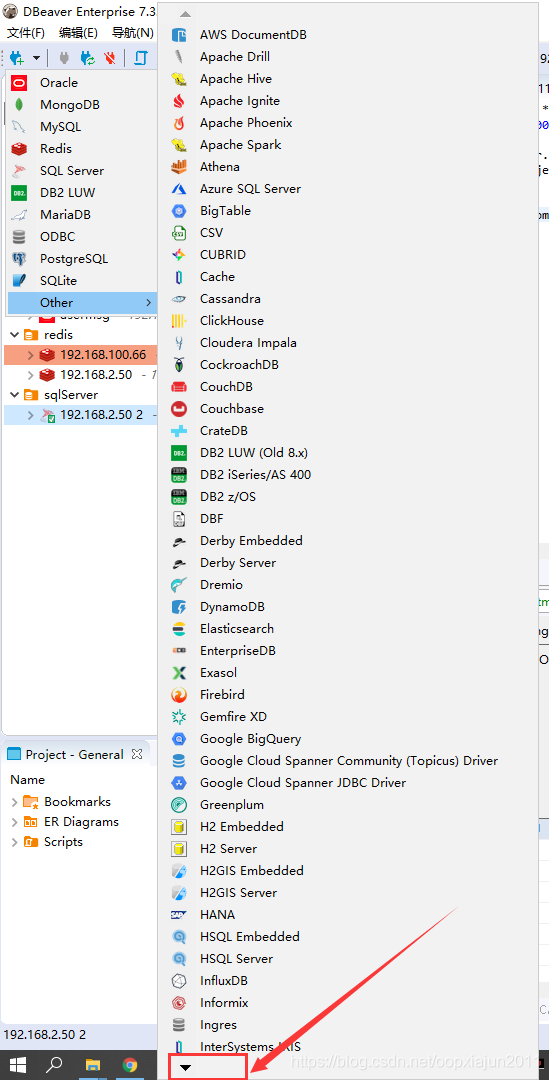Expand the 192.168.2.50 redis connection
This screenshot has height=1080, width=549.
pyautogui.click(x=30, y=375)
